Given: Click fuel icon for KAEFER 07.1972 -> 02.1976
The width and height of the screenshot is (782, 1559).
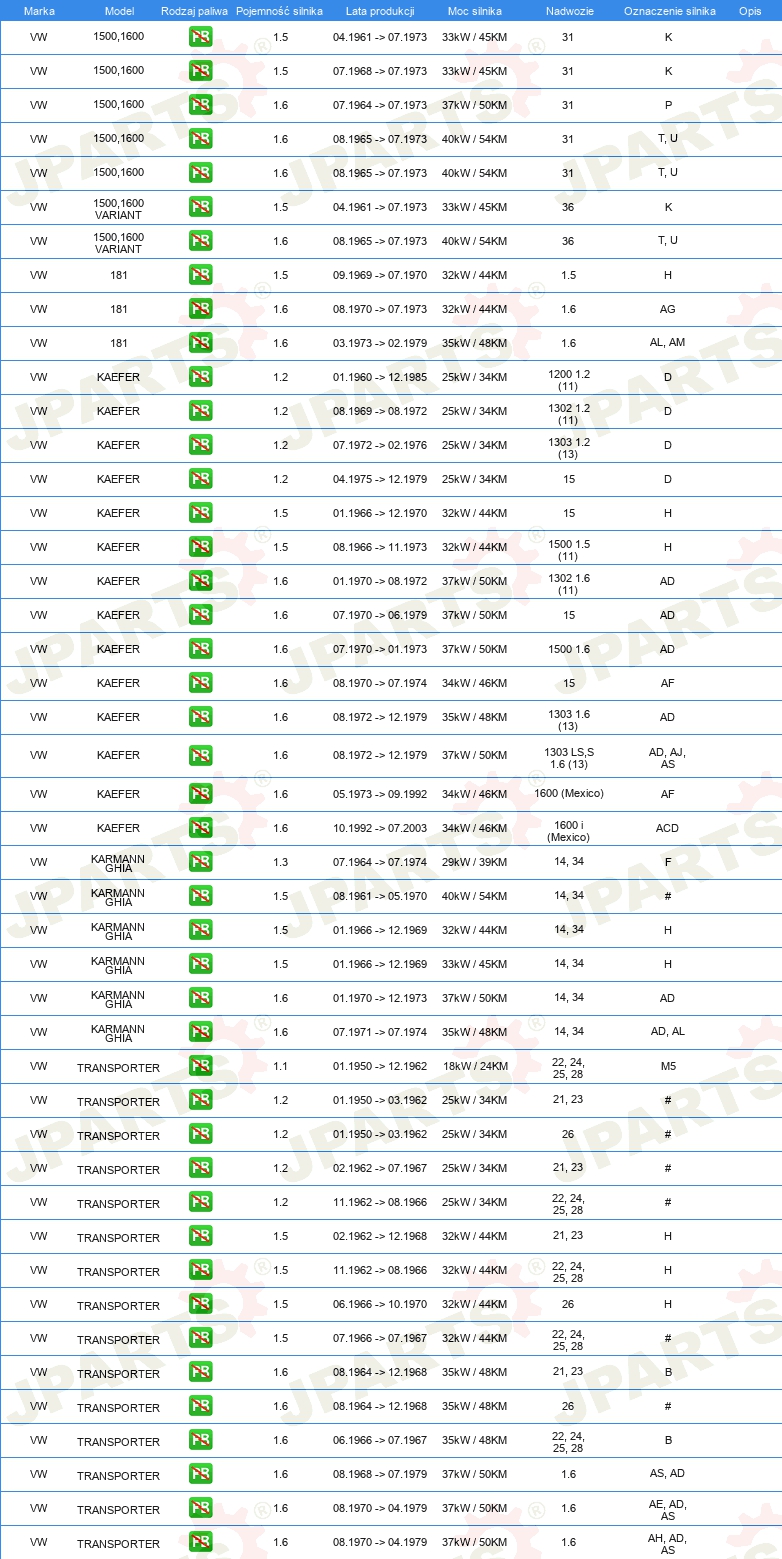Looking at the screenshot, I should pyautogui.click(x=200, y=445).
